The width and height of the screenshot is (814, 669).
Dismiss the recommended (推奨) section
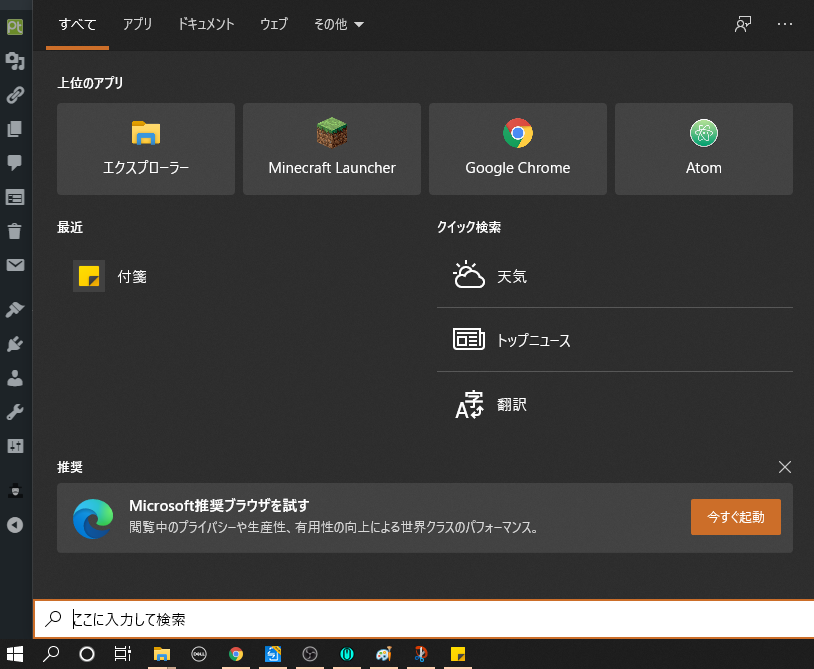785,467
